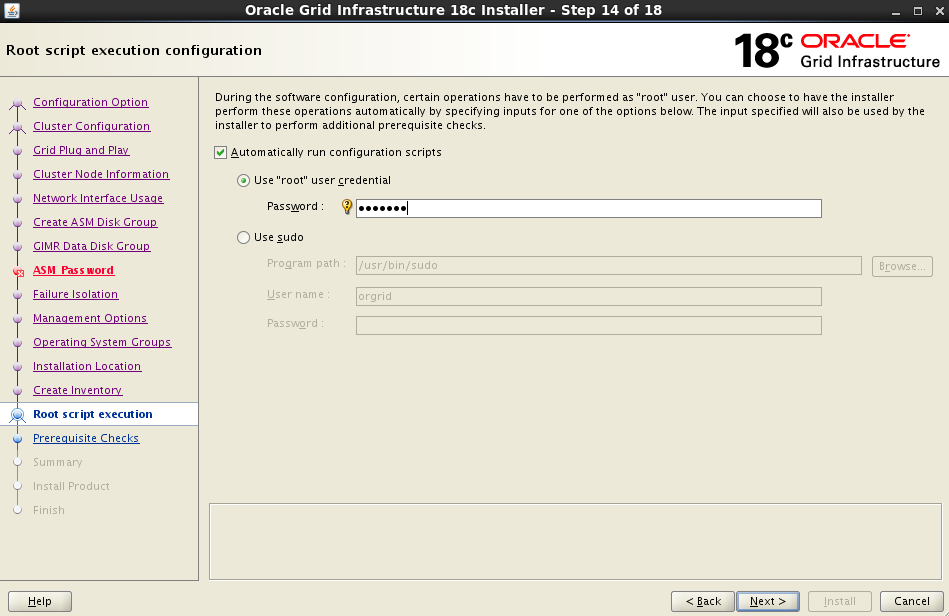Viewport: 949px width, 616px height.
Task: Click the Java icon in title bar
Action: coord(11,10)
